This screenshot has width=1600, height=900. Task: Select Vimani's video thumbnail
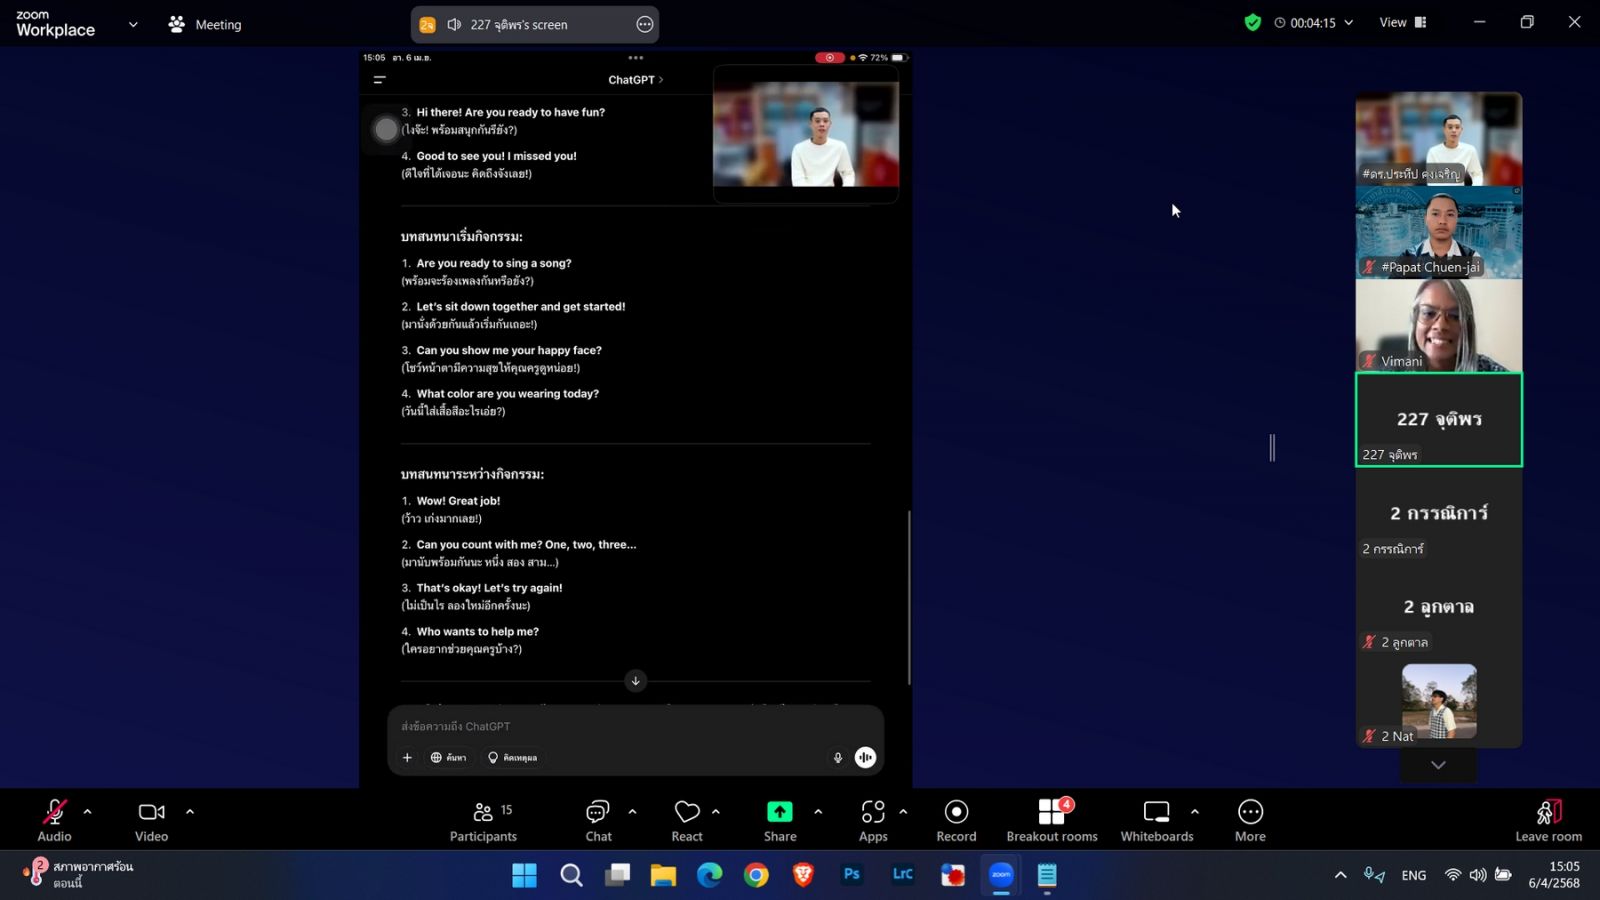[x=1438, y=325]
